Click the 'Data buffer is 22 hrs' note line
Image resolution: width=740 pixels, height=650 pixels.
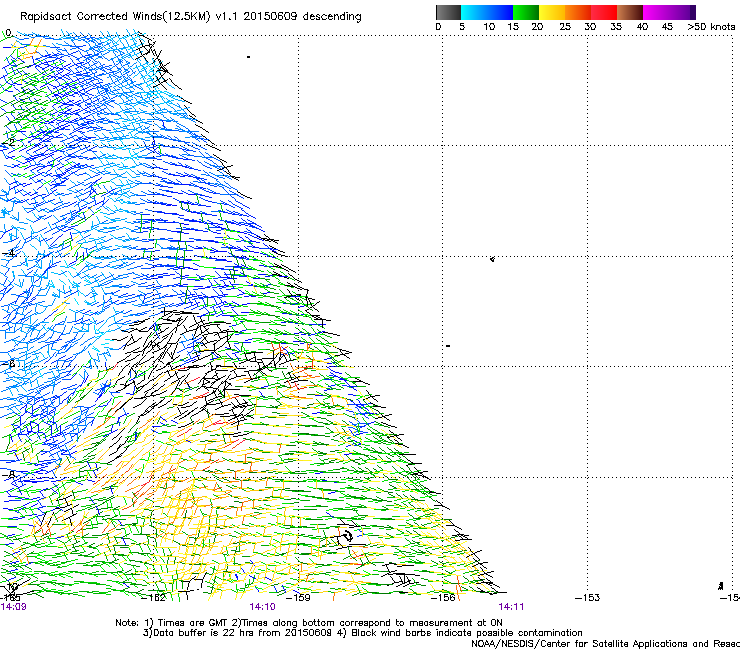coord(362,633)
